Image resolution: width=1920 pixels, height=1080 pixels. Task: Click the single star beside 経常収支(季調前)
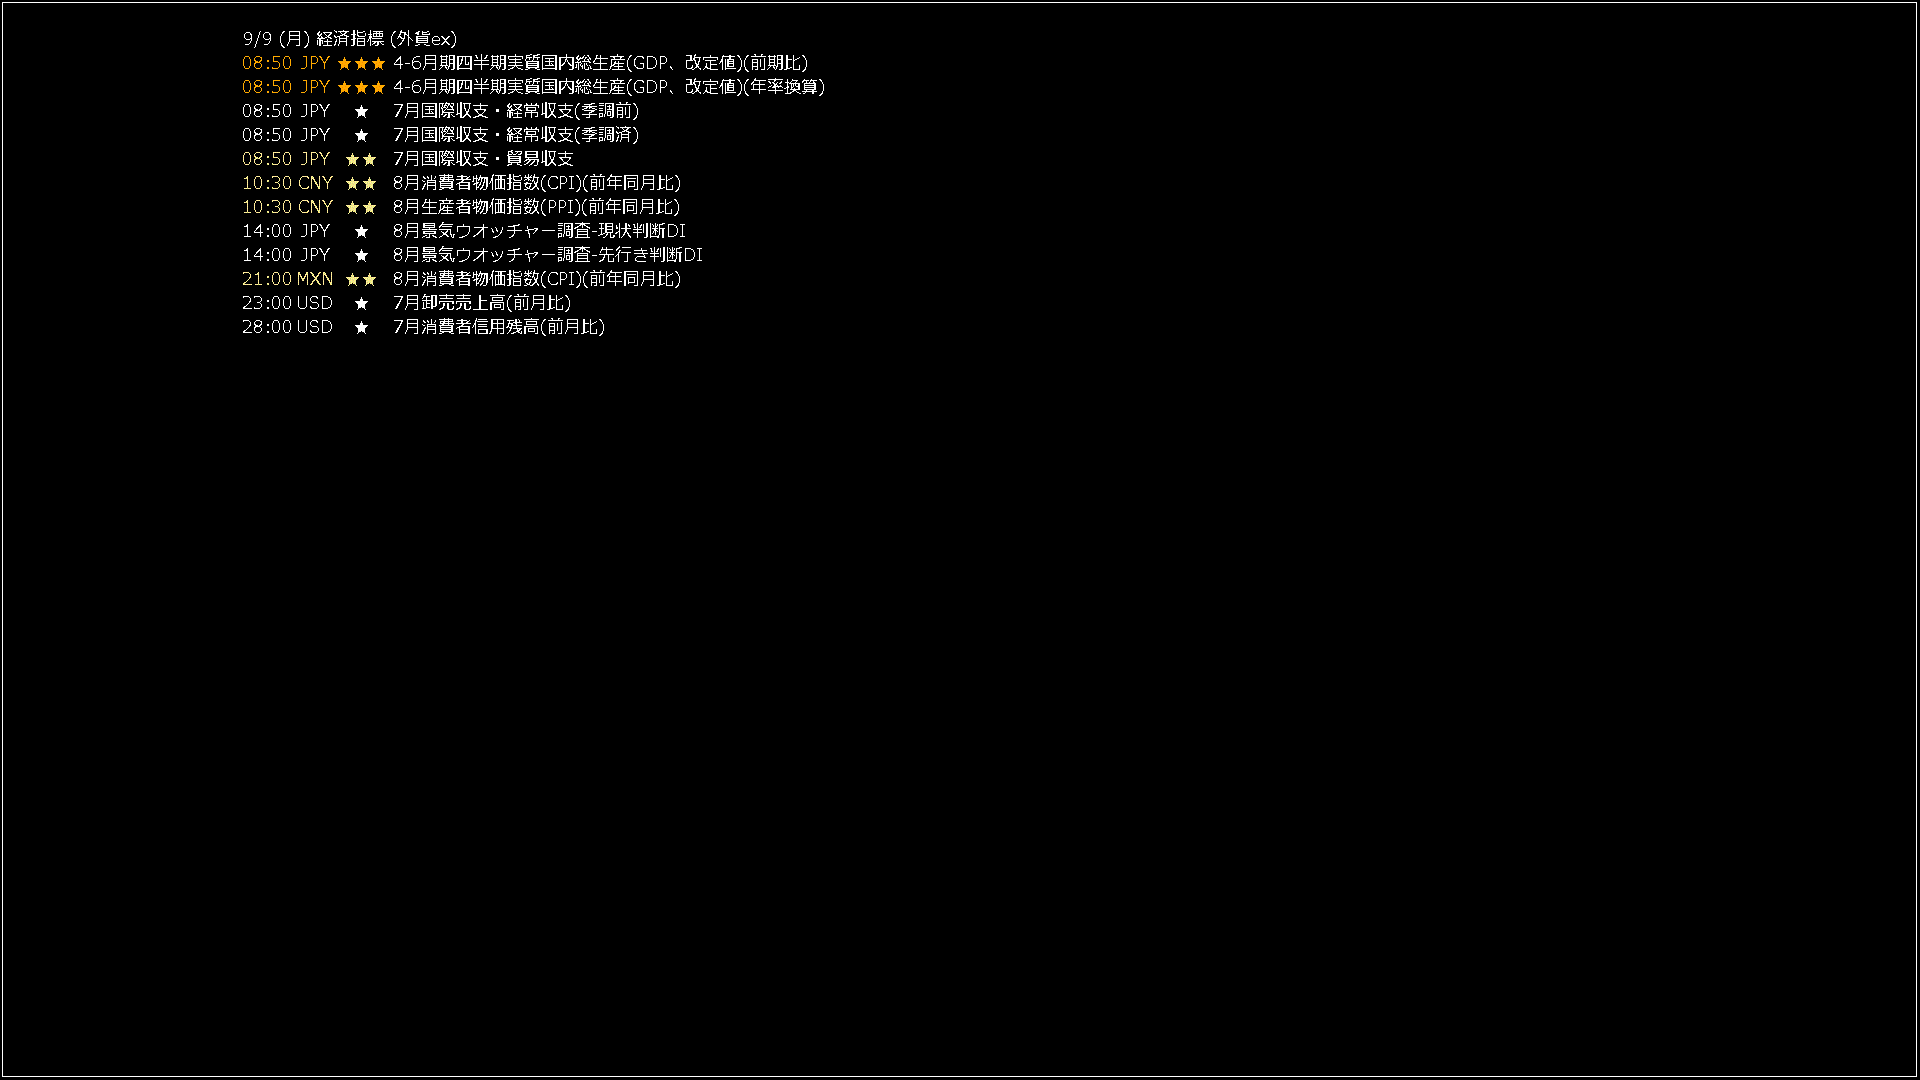(361, 111)
